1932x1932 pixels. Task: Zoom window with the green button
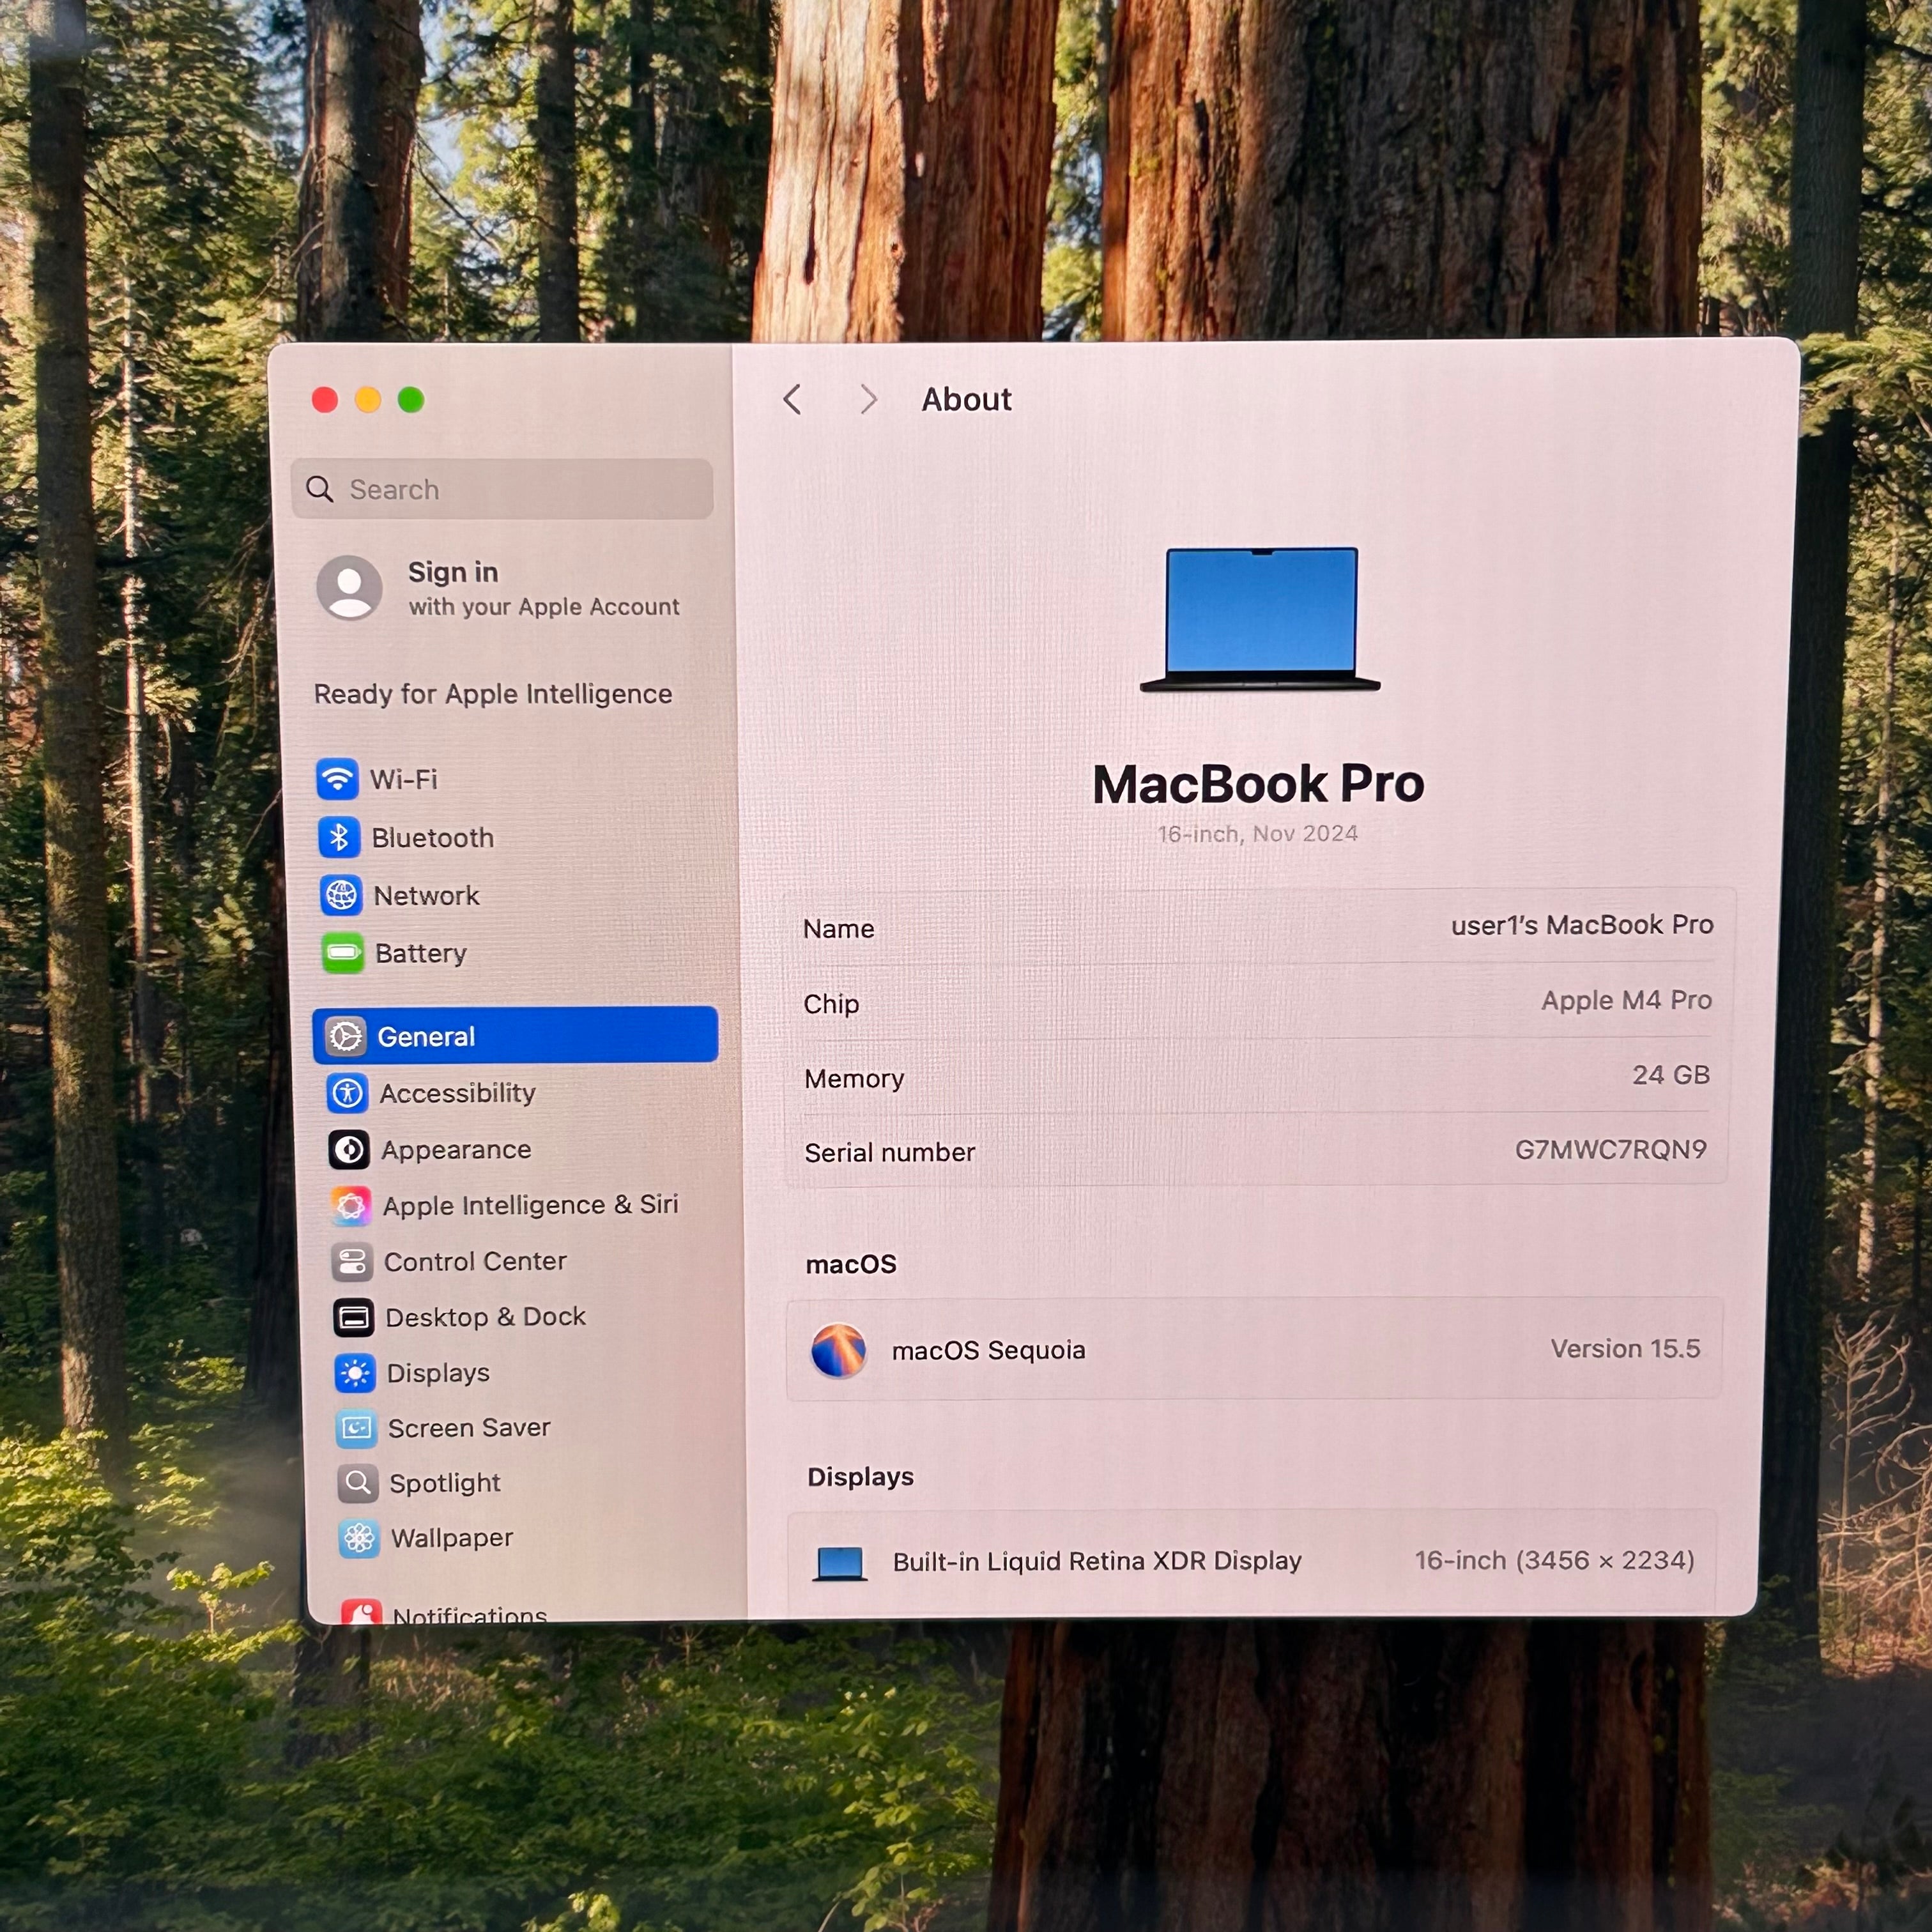pos(411,400)
